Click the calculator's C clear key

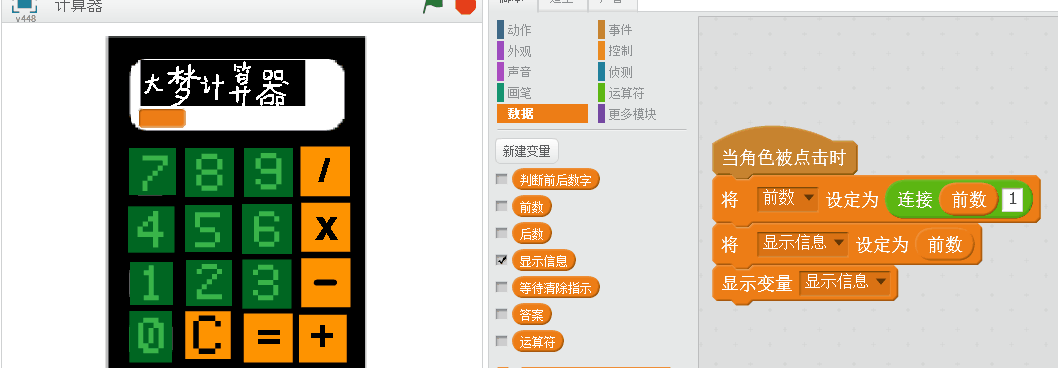coord(208,335)
